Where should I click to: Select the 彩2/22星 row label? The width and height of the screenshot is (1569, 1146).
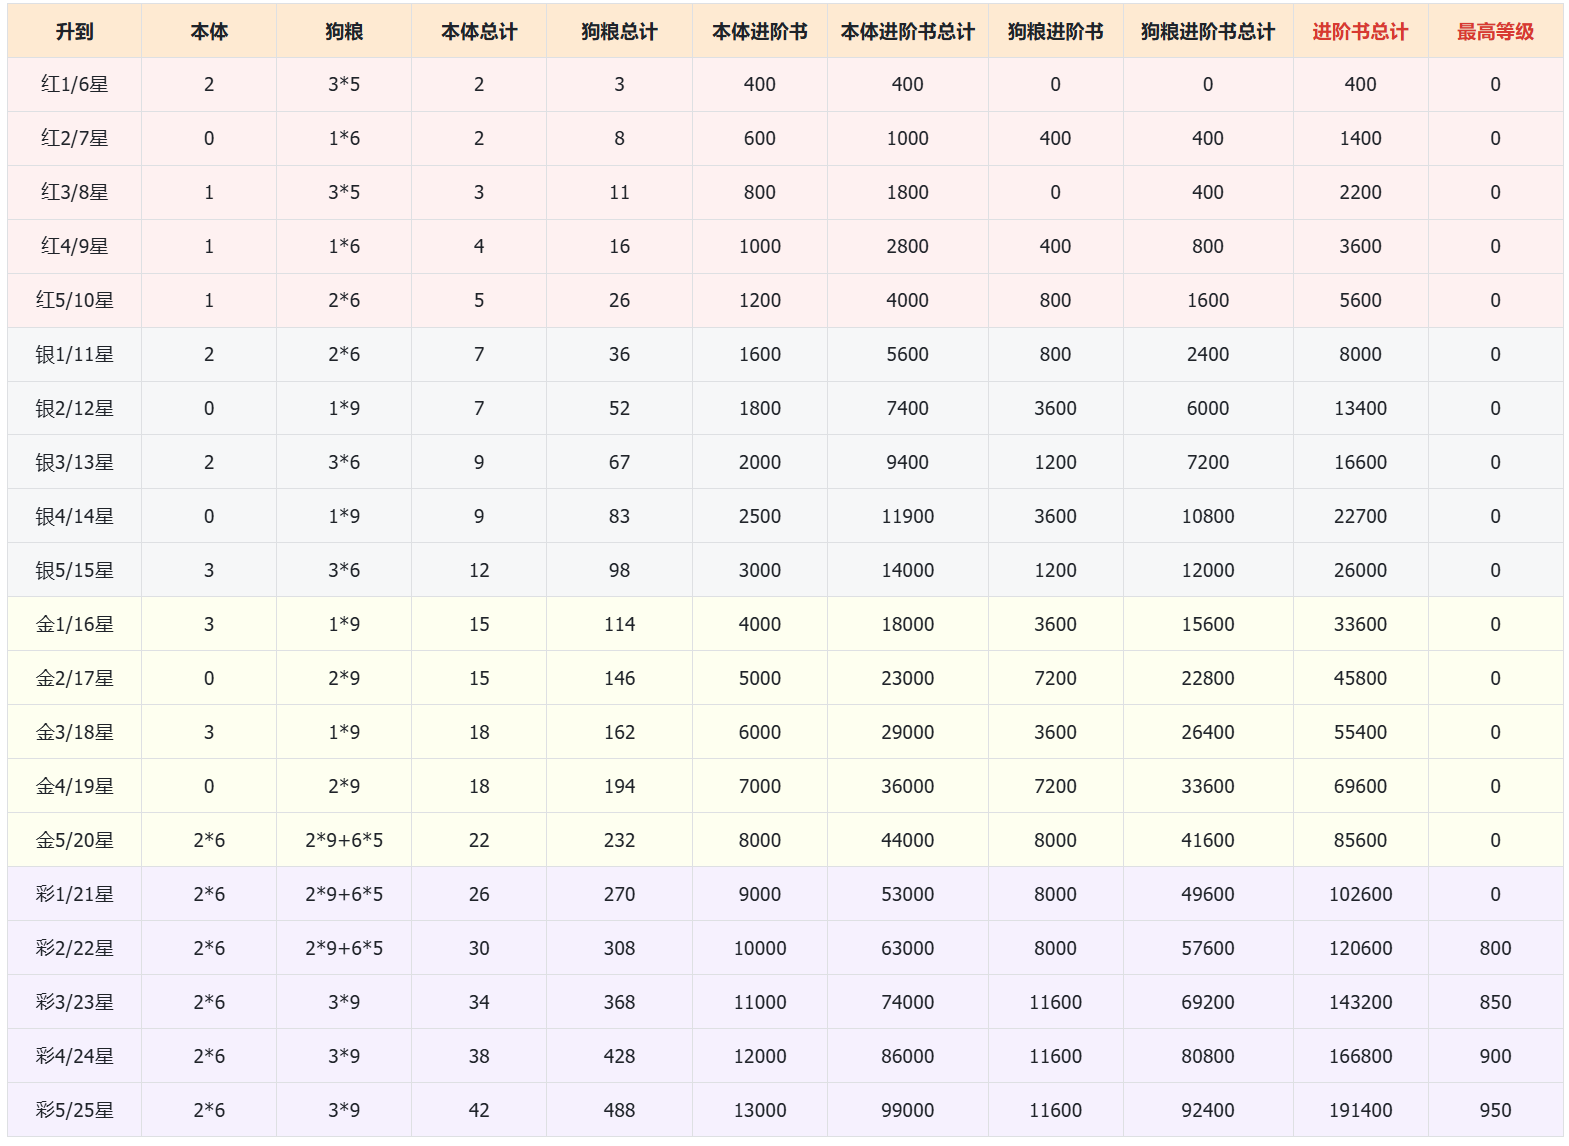tap(74, 949)
